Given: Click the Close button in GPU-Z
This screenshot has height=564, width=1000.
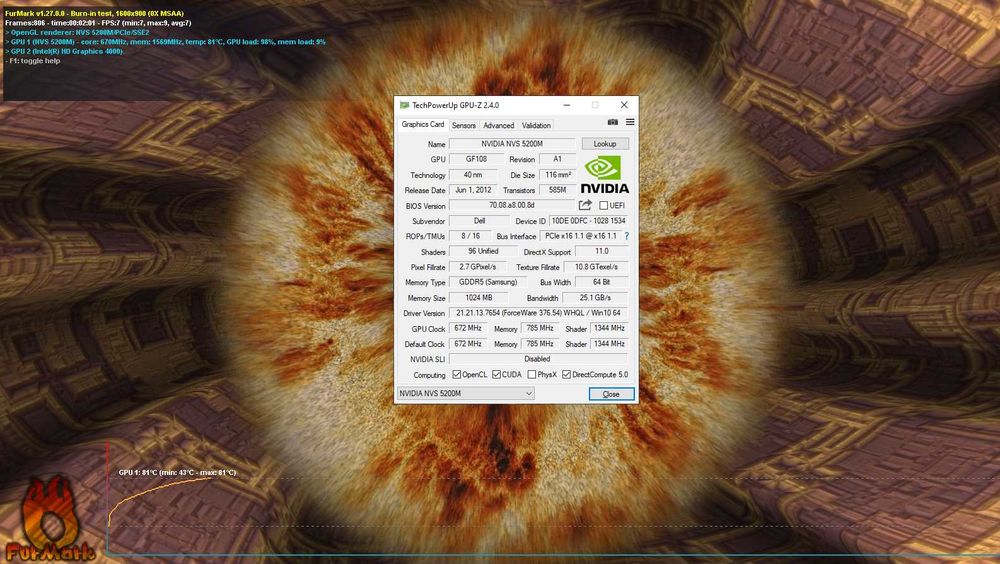Looking at the screenshot, I should (611, 394).
